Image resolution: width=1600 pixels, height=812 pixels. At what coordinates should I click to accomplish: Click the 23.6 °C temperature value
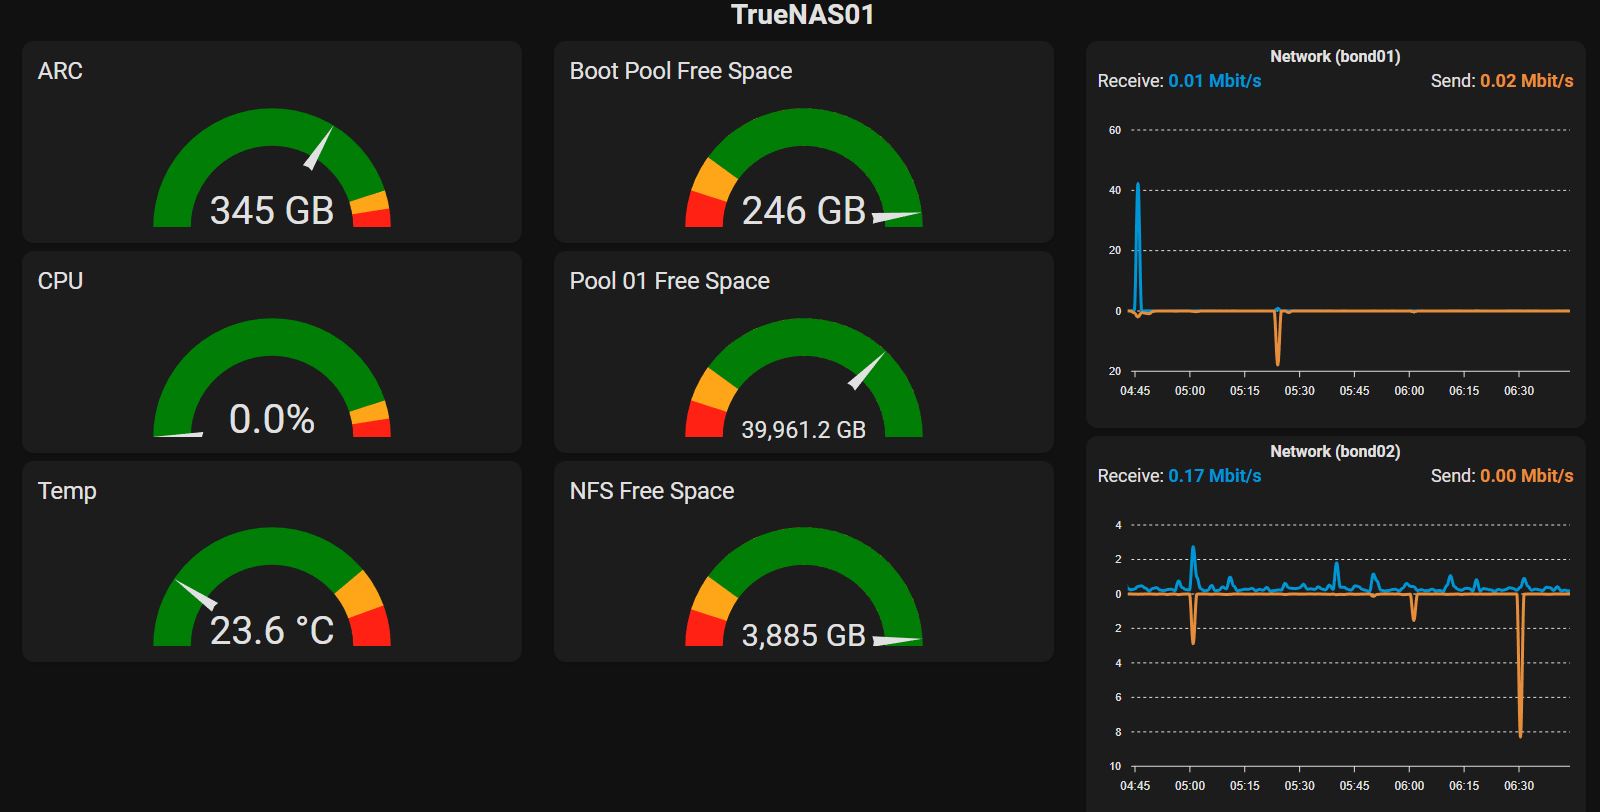[272, 630]
